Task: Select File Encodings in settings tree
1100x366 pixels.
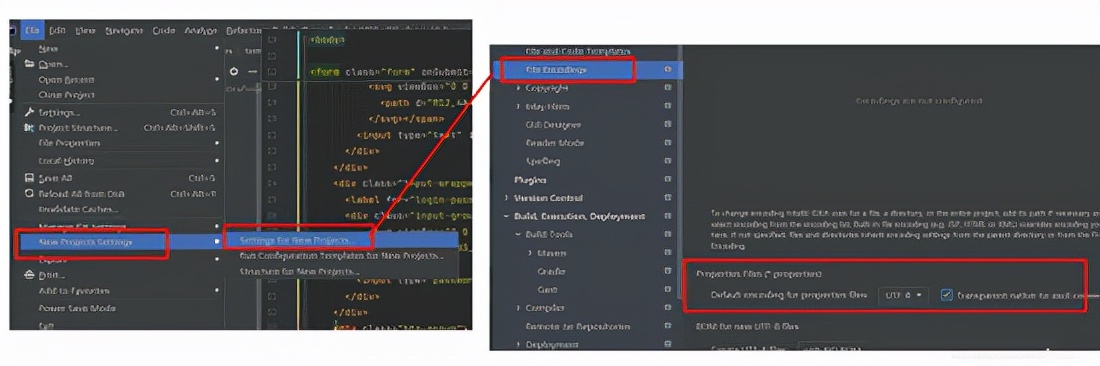Action: 556,70
